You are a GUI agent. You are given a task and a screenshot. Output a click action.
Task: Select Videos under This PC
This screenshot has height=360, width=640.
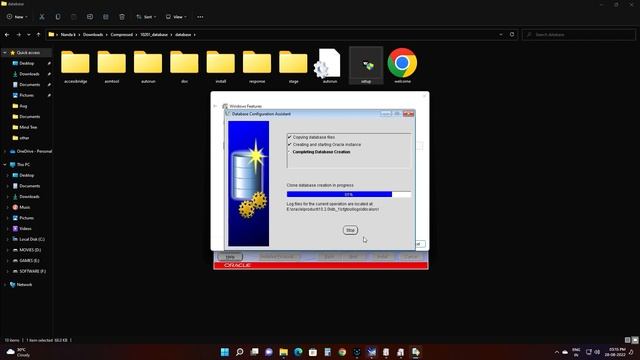pos(25,229)
